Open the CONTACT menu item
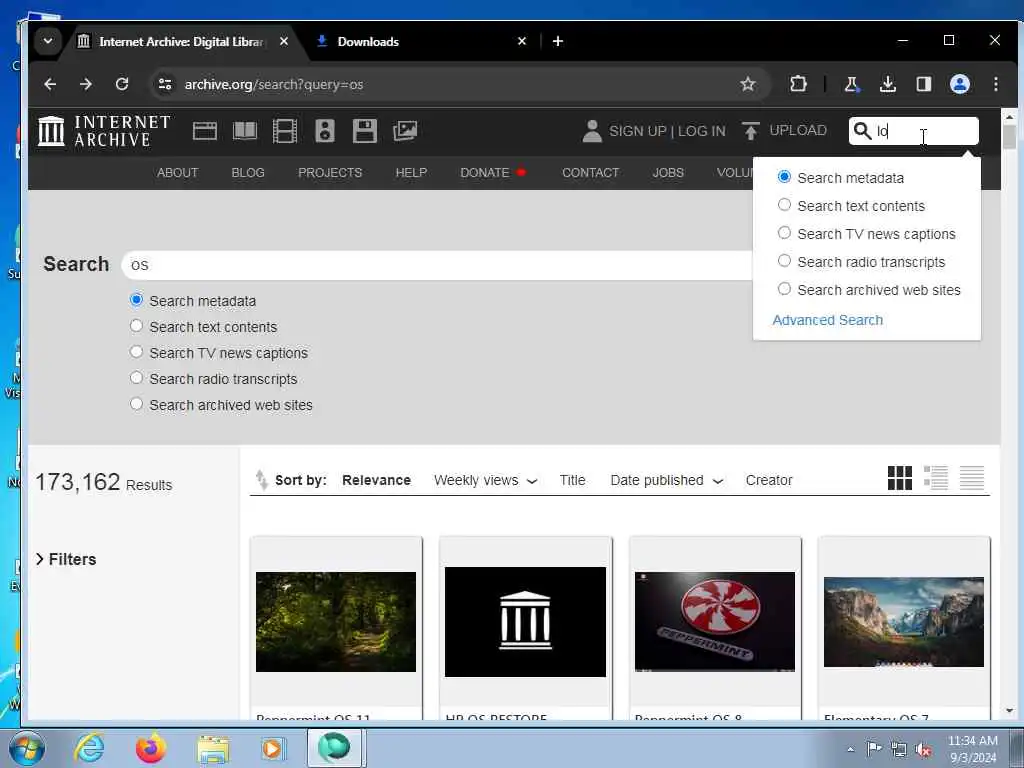Screen dimensions: 1024x768 (590, 172)
